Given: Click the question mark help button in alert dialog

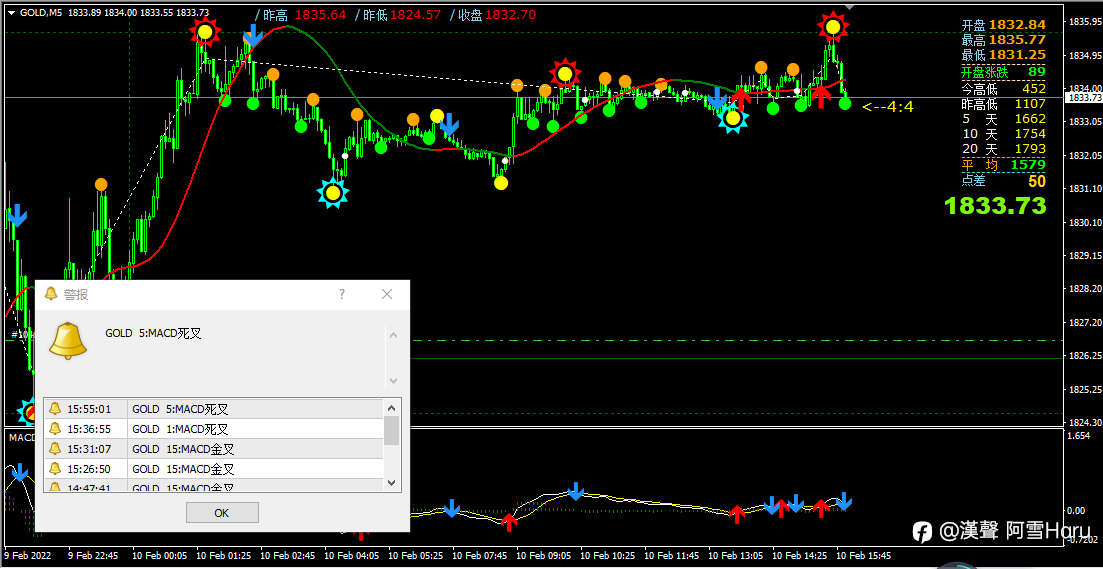Looking at the screenshot, I should [x=342, y=294].
